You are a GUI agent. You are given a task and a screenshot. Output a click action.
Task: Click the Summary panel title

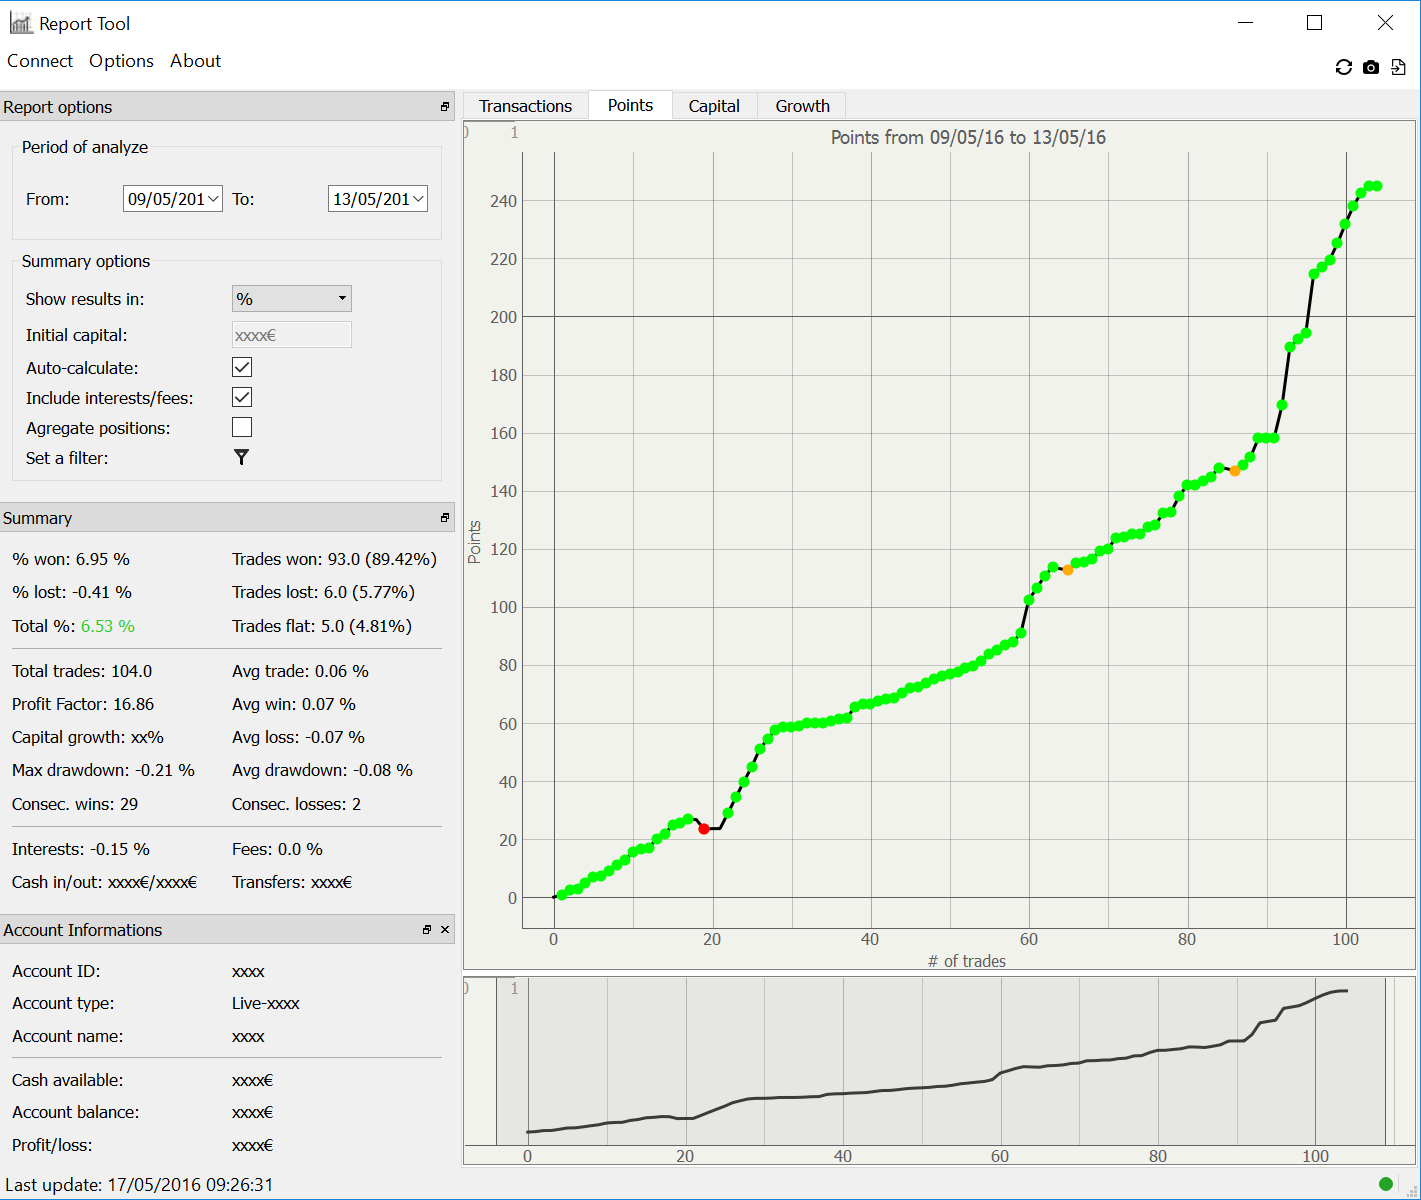click(37, 518)
